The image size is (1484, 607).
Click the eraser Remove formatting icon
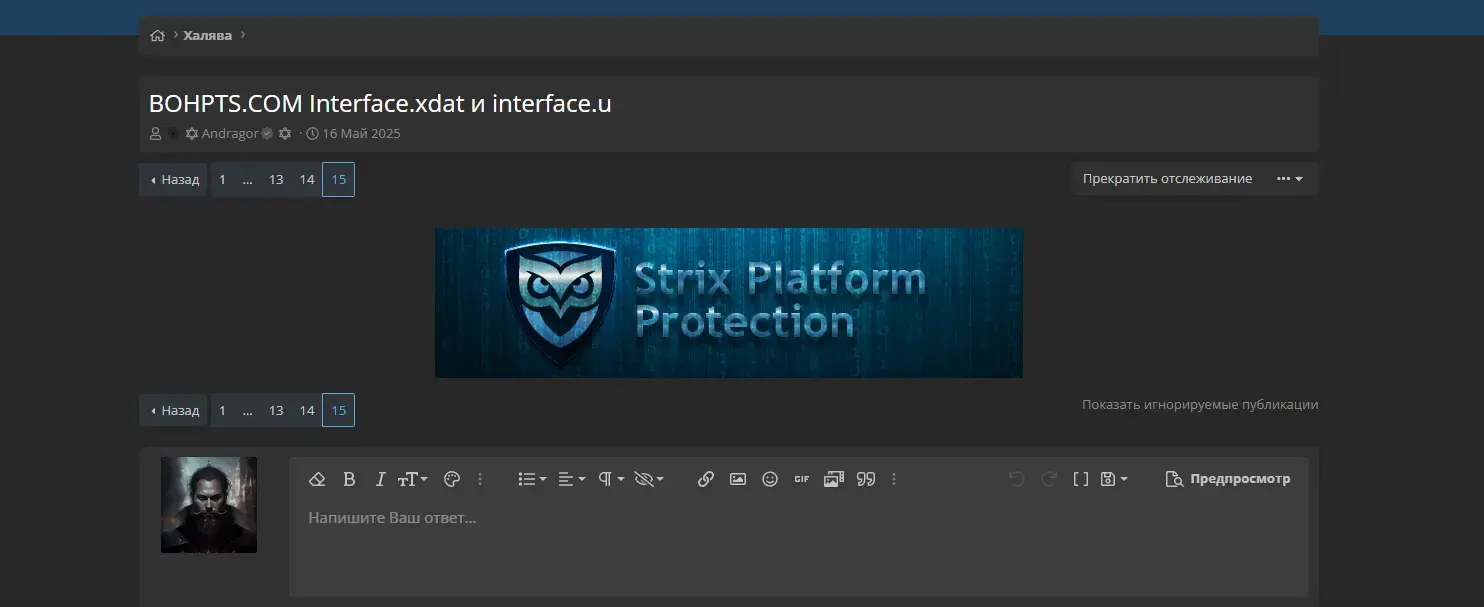(317, 479)
